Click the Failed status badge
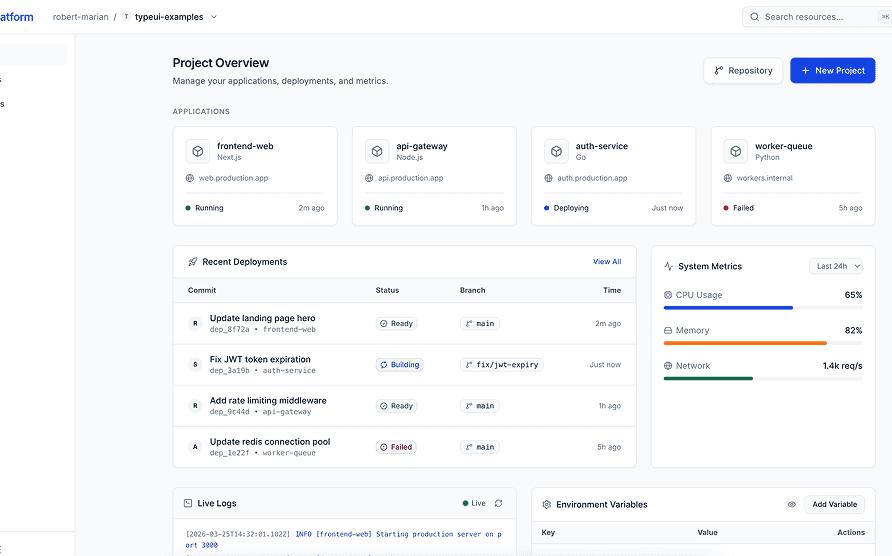 (396, 447)
